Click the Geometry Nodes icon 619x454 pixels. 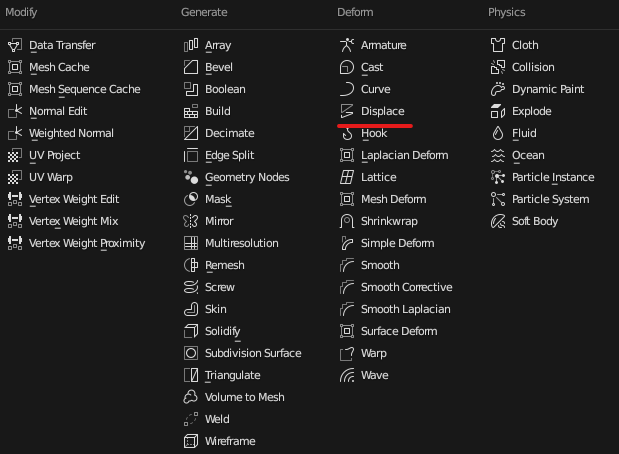tap(191, 177)
